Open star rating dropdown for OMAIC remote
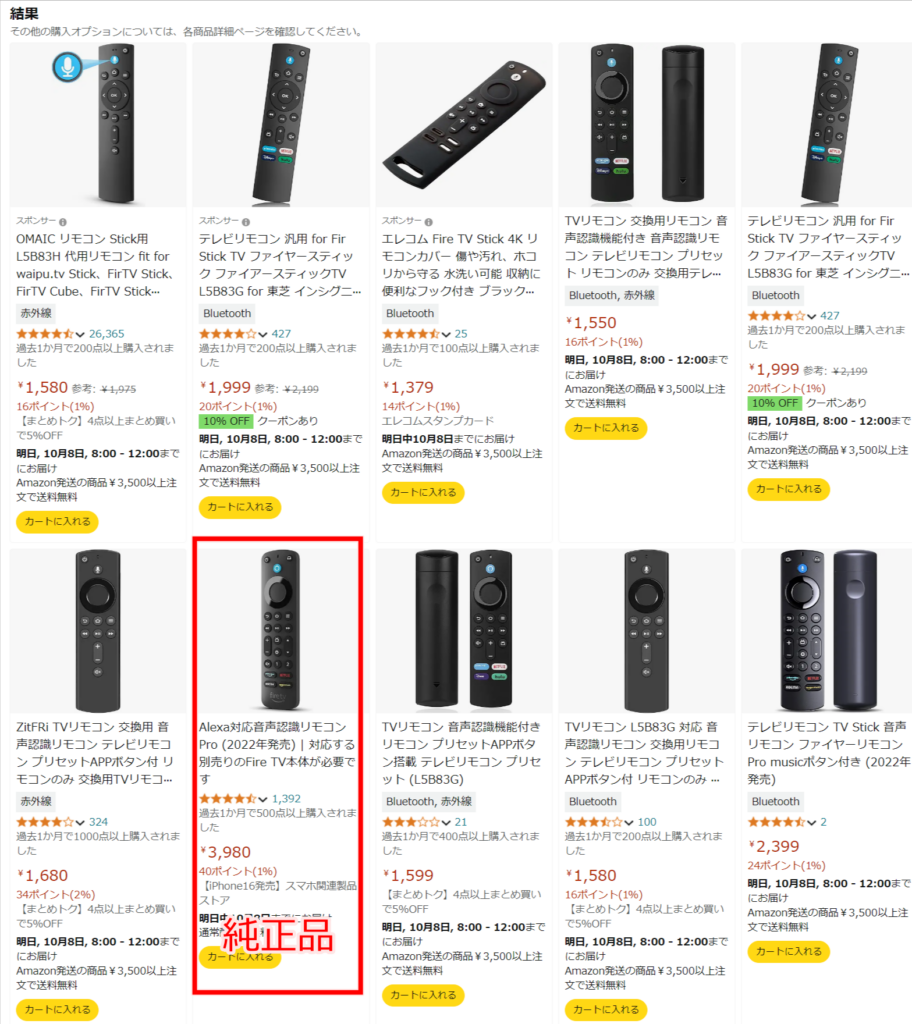This screenshot has height=1024, width=912. [80, 334]
